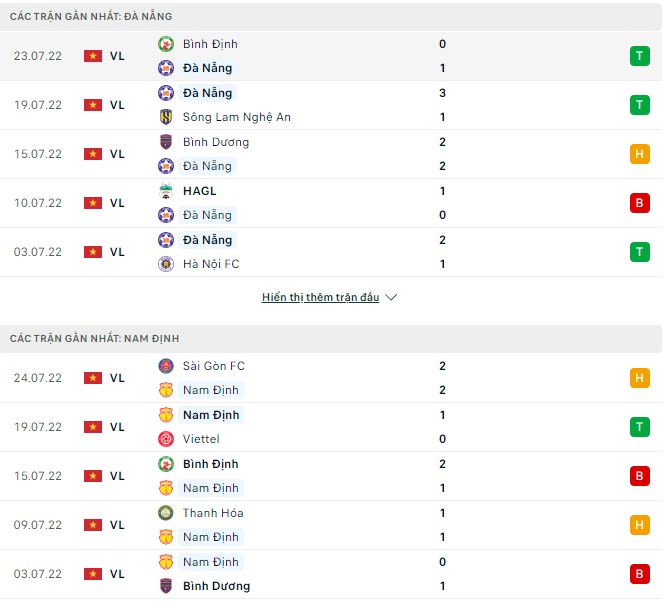Image resolution: width=670 pixels, height=603 pixels.
Task: Open the Viettel team name link
Action: point(201,439)
